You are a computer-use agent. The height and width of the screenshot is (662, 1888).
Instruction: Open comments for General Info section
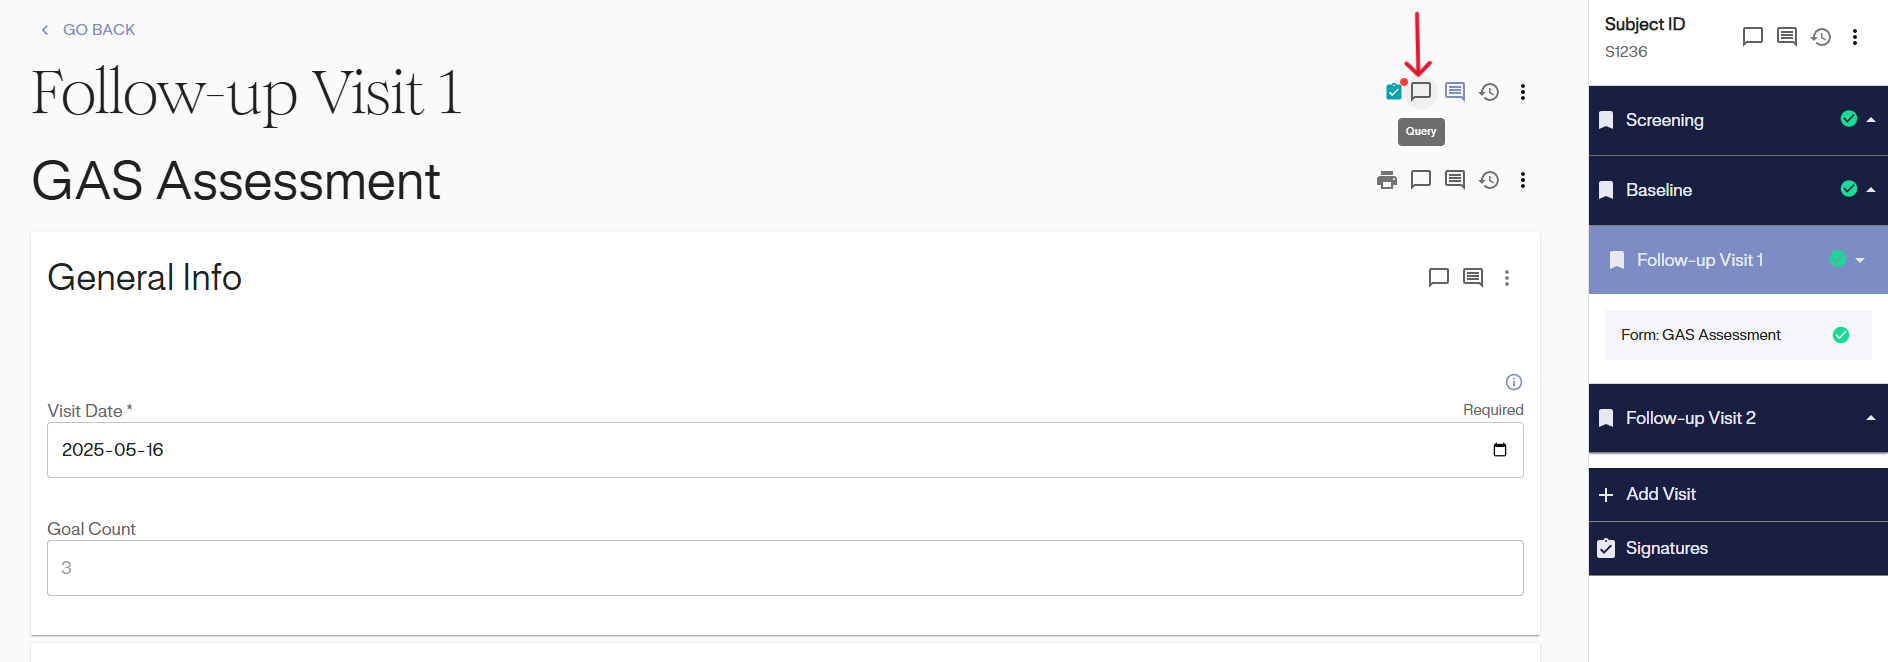1473,278
